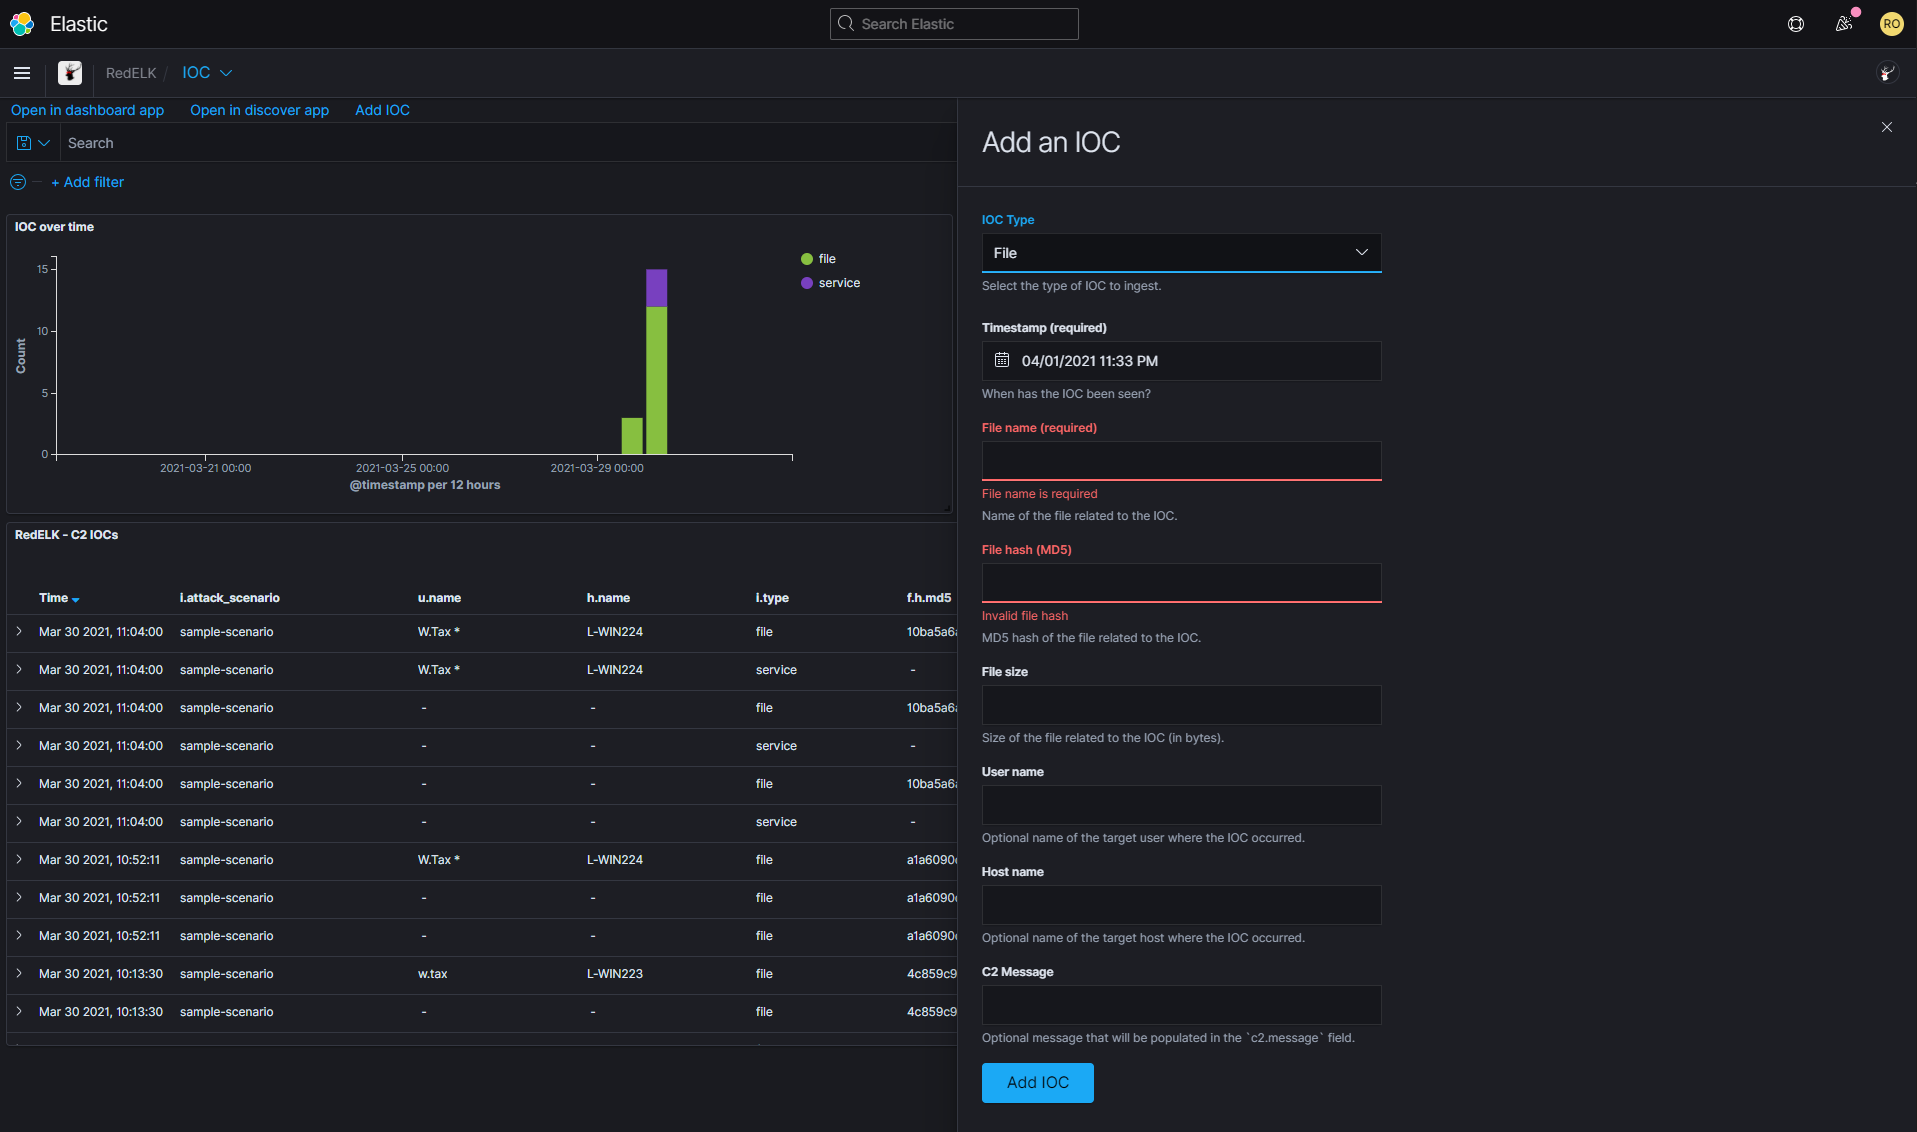
Task: Click the calendar icon in Timestamp field
Action: pos(1002,360)
